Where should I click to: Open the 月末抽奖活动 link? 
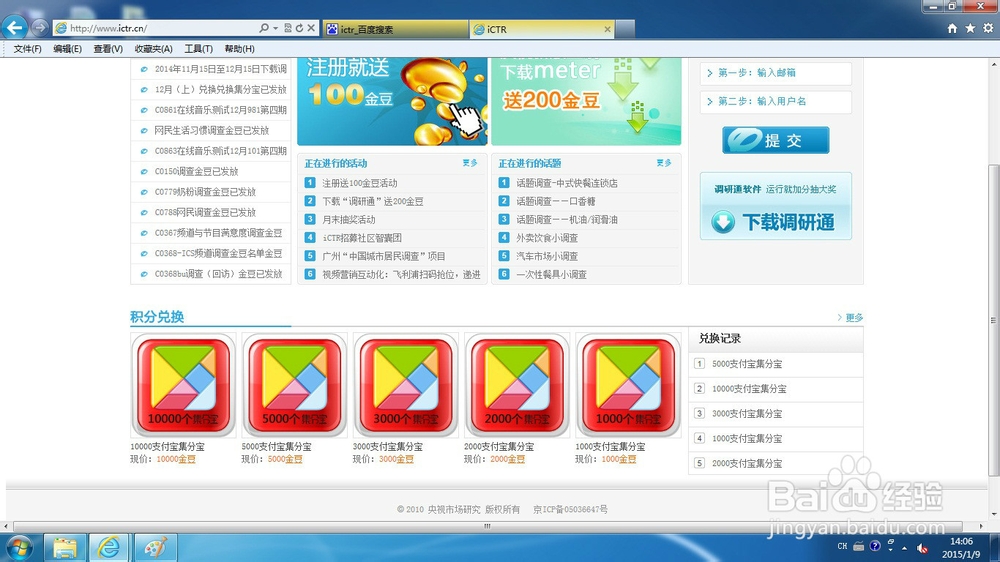pos(349,219)
